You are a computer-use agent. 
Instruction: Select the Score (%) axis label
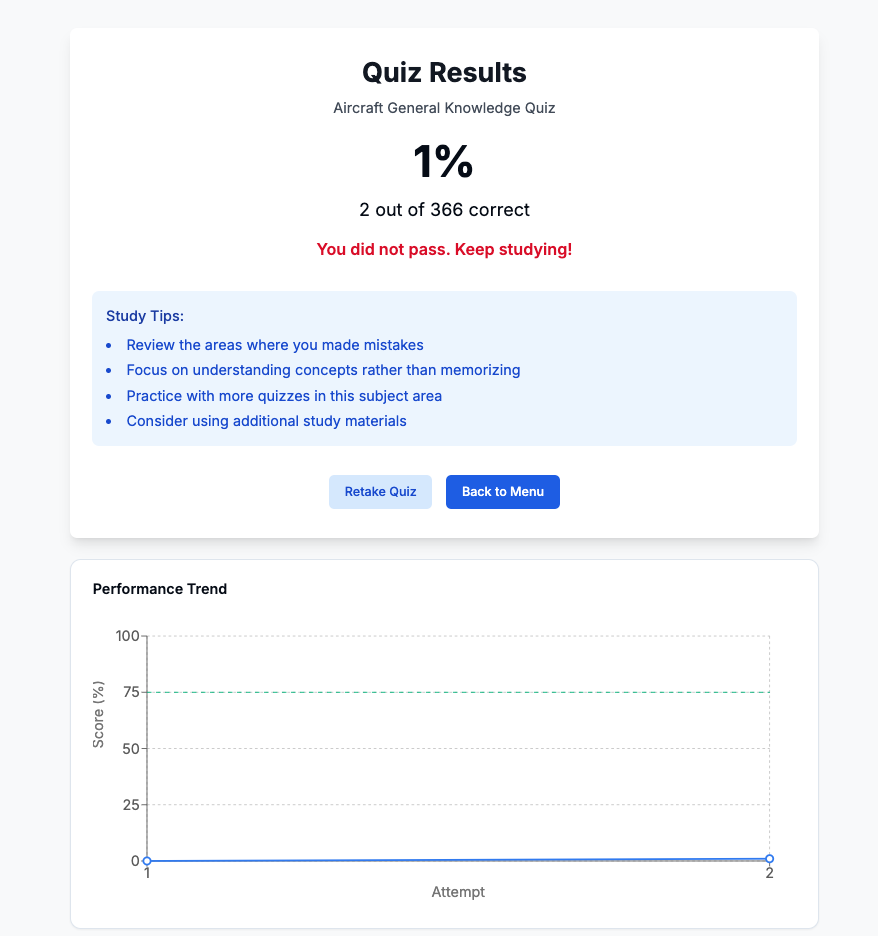tap(97, 714)
